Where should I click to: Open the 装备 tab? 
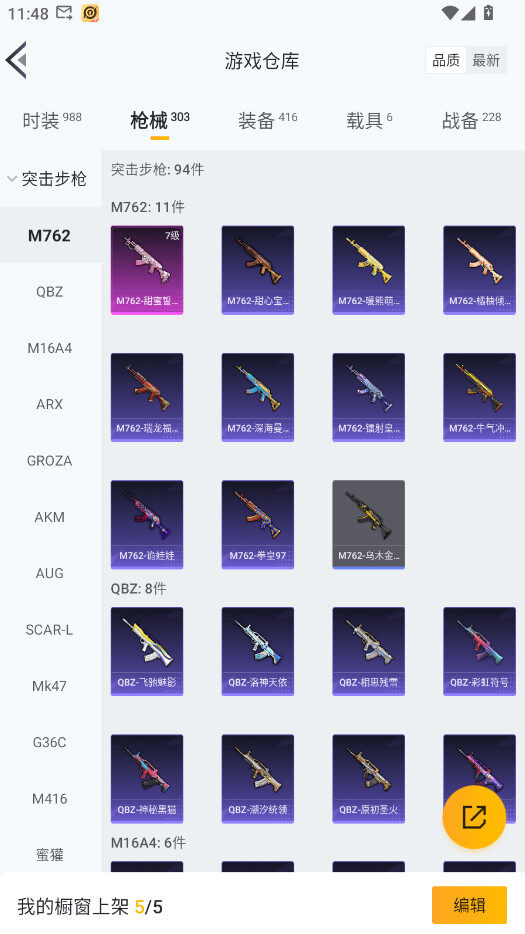(268, 120)
